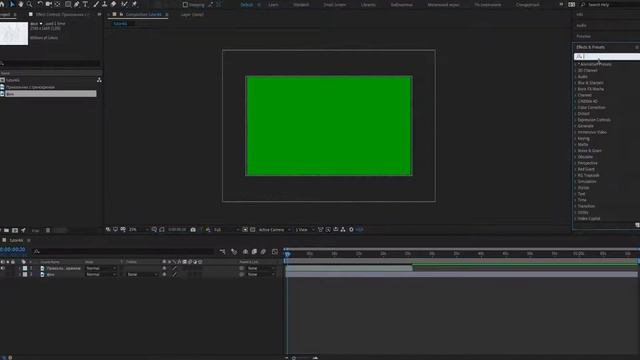Open track matte dropdown of second layer
The width and height of the screenshot is (640, 360).
(x=142, y=275)
